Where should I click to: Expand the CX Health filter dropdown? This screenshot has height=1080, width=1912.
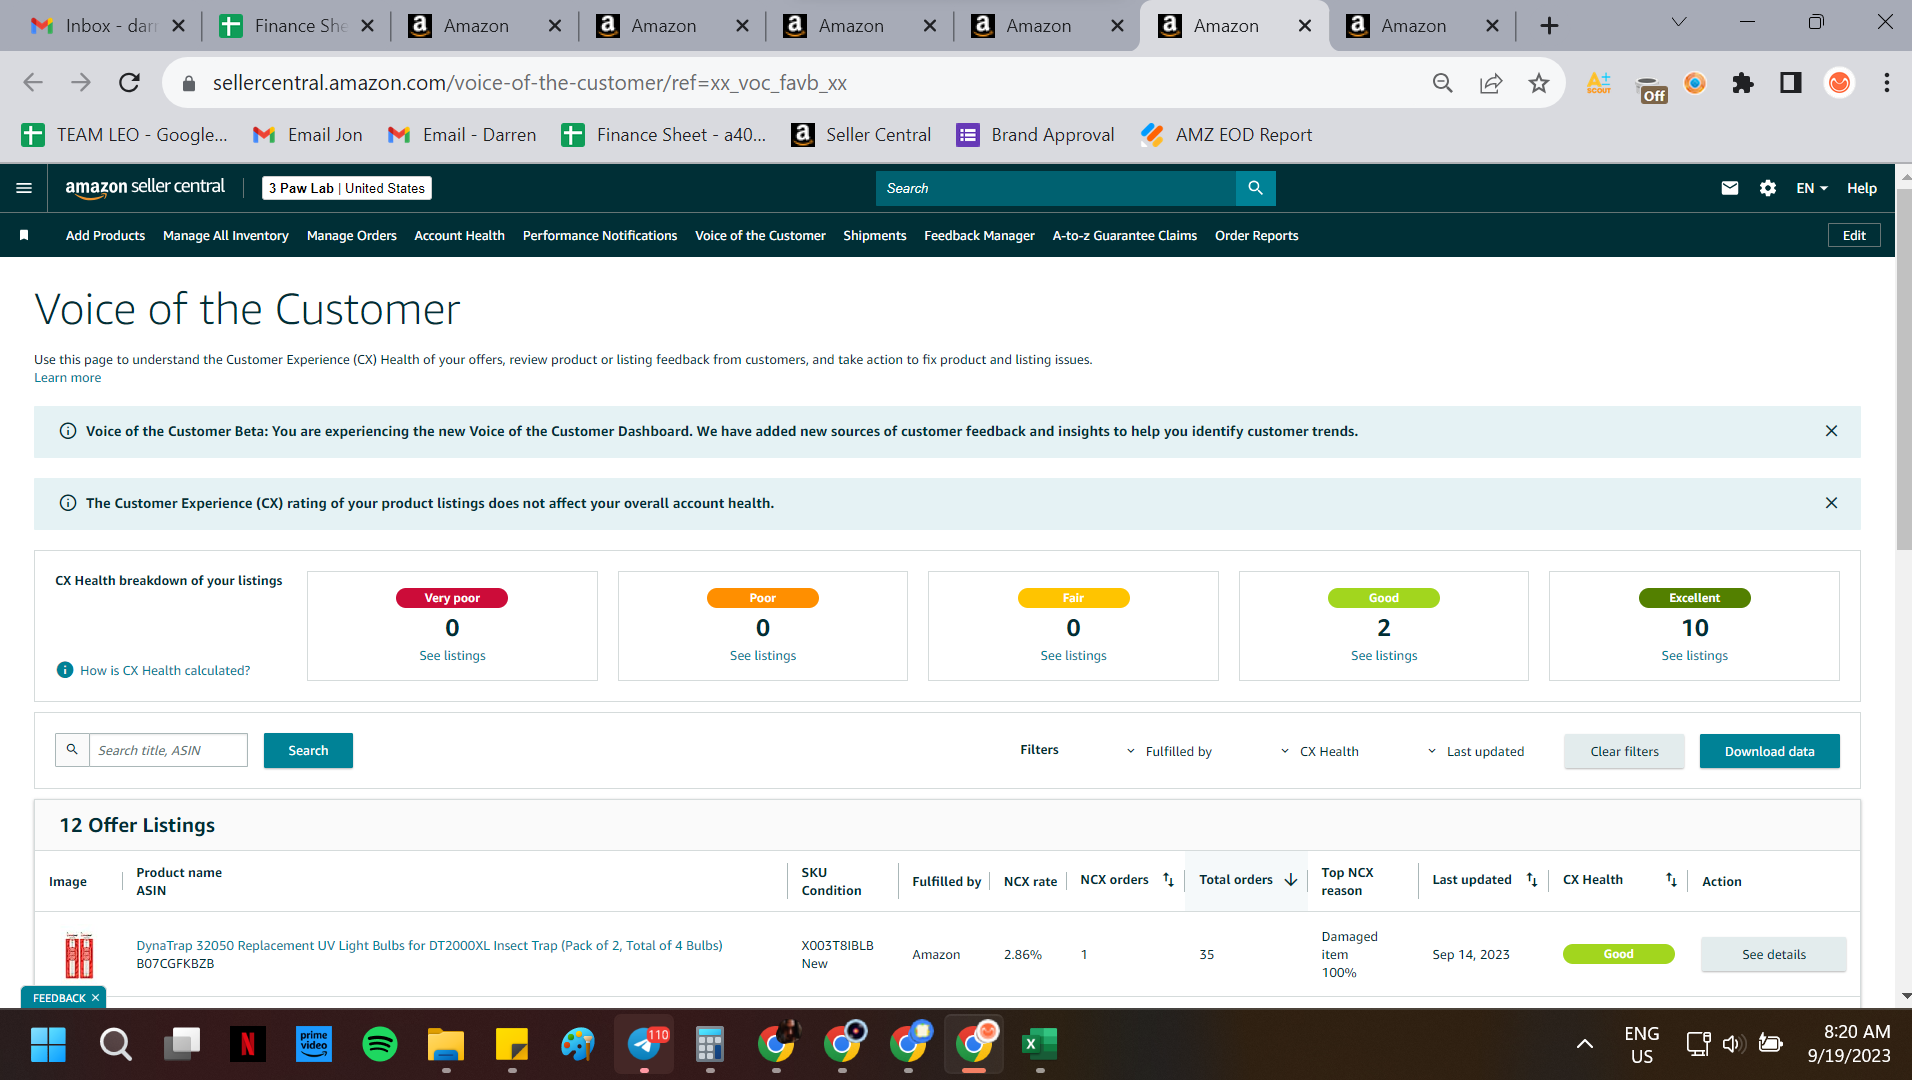coord(1319,751)
